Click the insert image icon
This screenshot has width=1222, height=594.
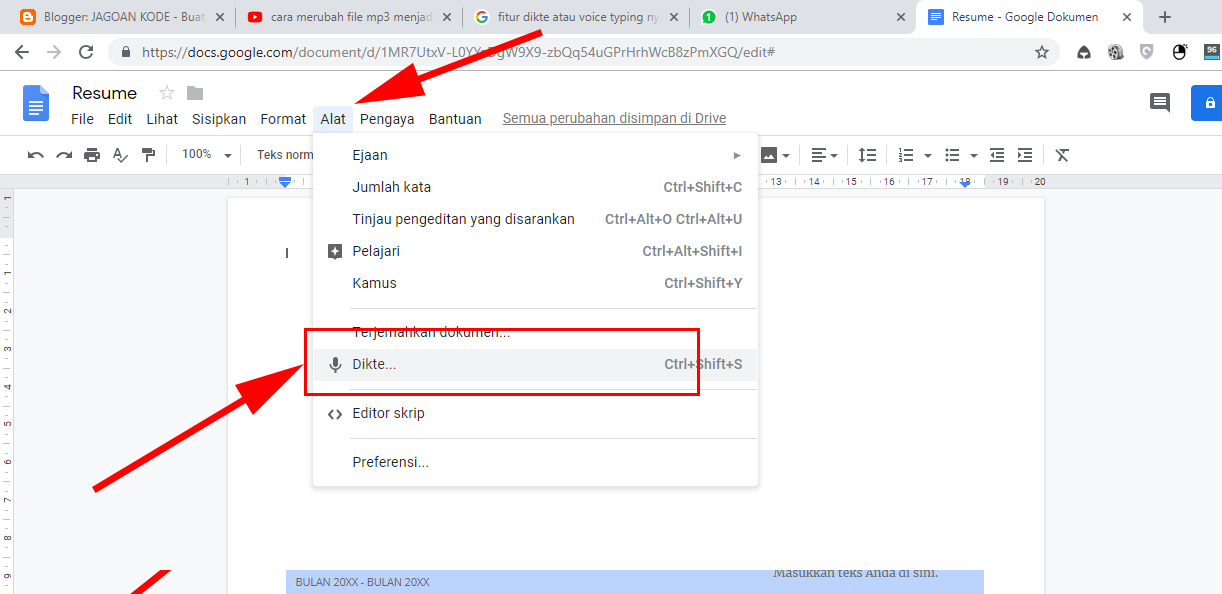point(769,155)
